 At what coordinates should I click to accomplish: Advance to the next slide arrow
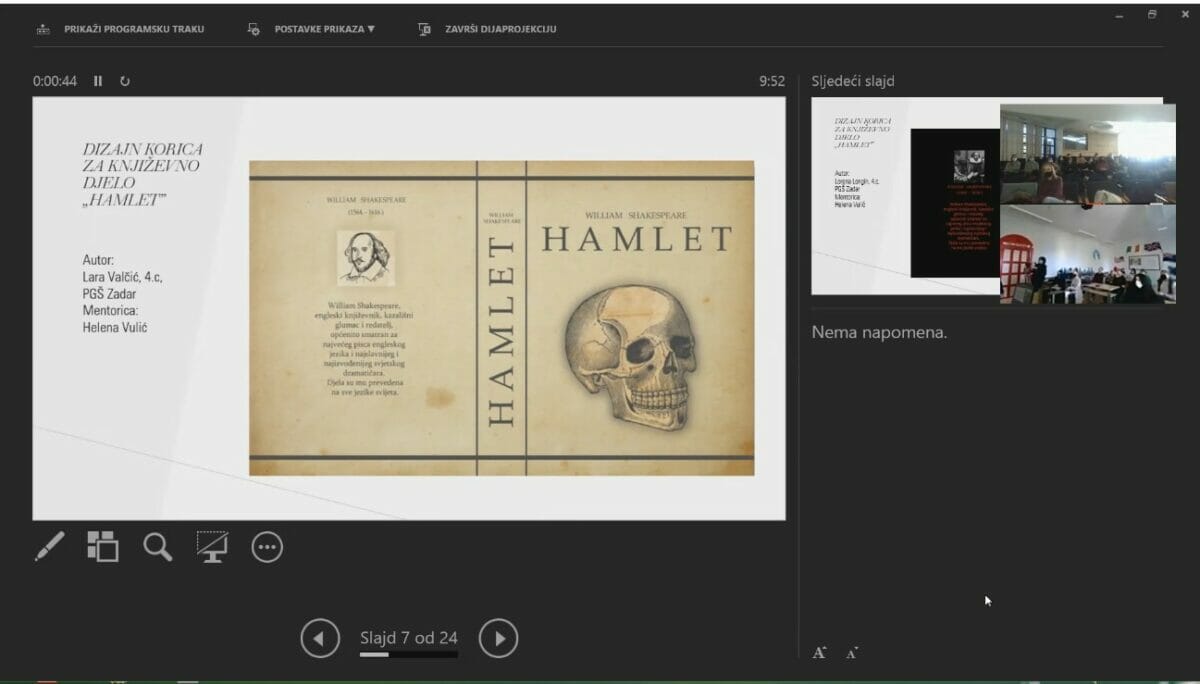[498, 638]
